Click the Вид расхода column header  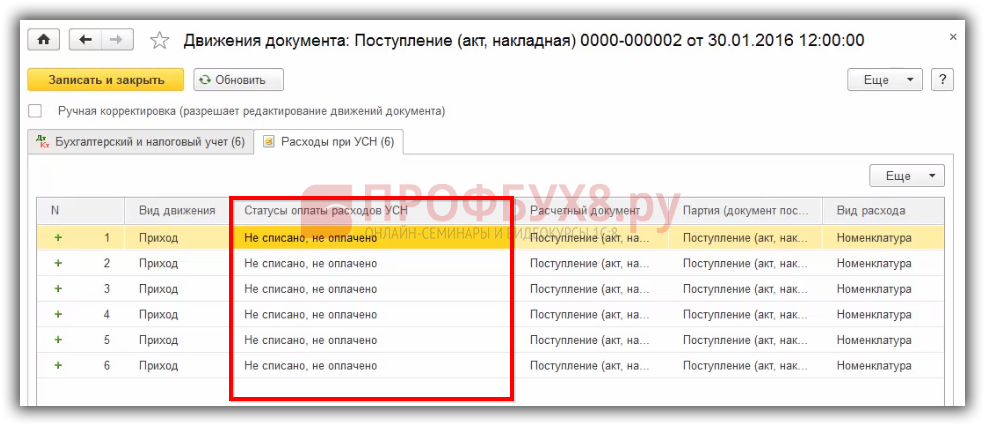pyautogui.click(x=871, y=211)
